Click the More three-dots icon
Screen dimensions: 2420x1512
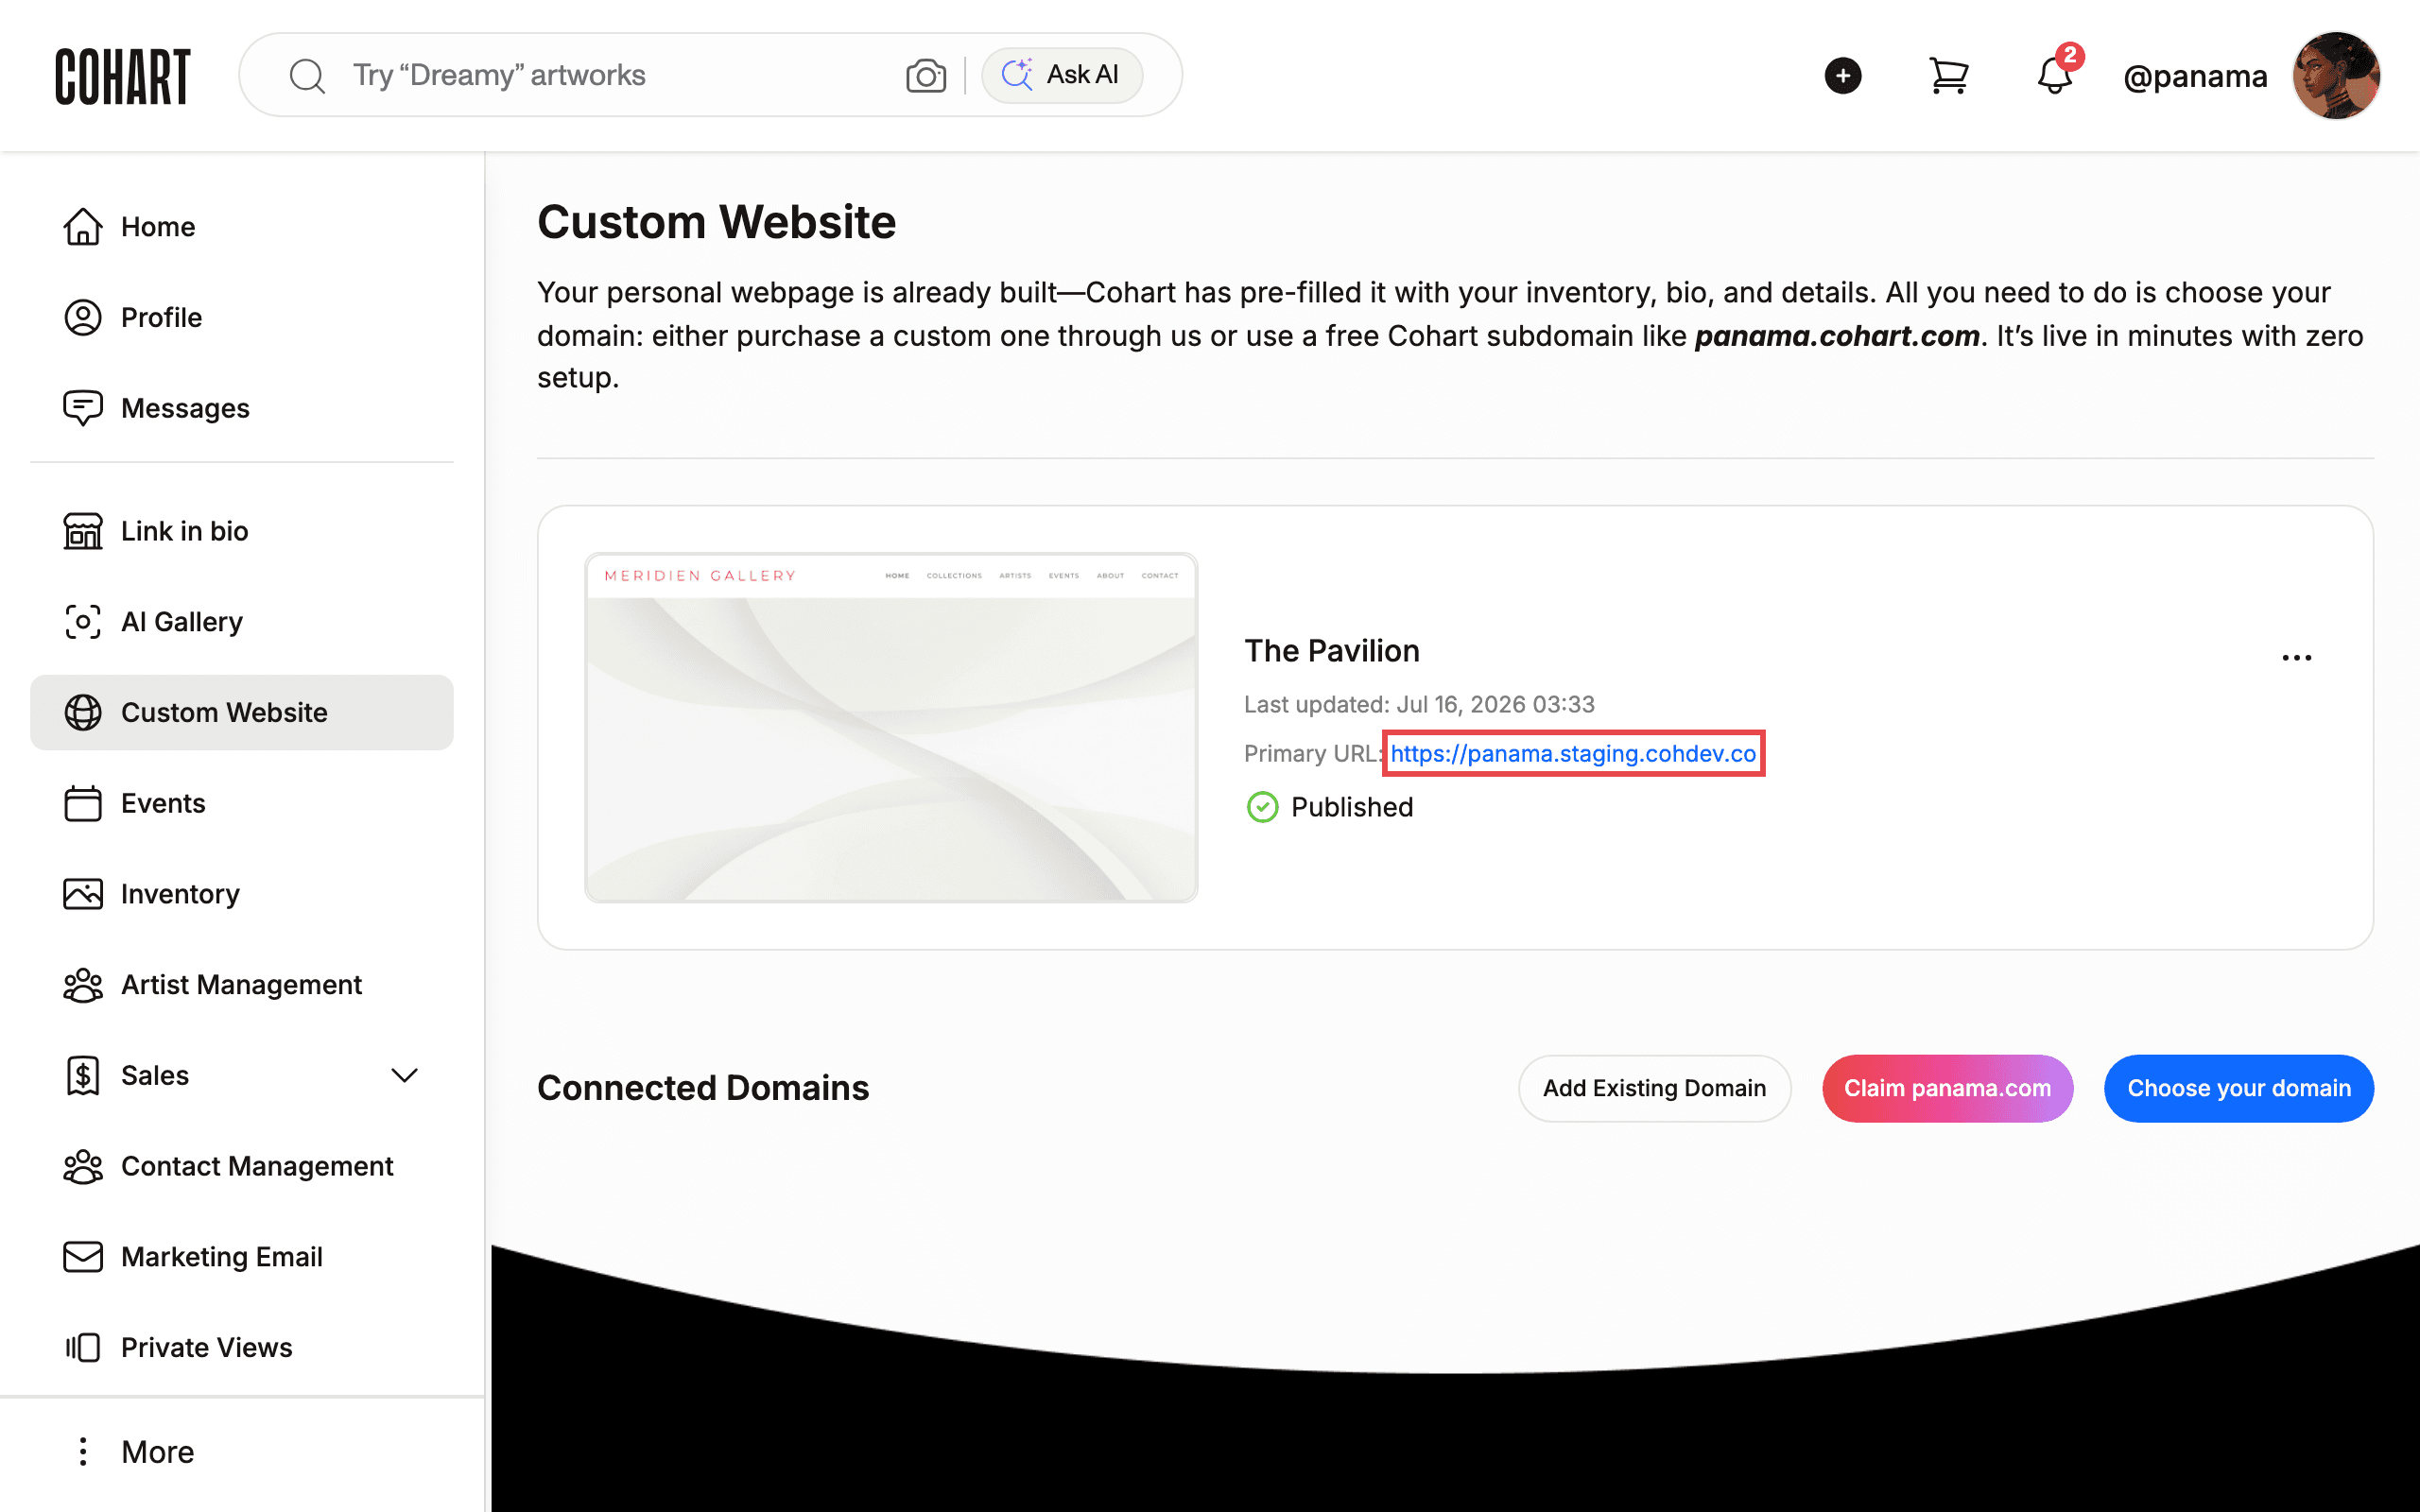coord(83,1452)
